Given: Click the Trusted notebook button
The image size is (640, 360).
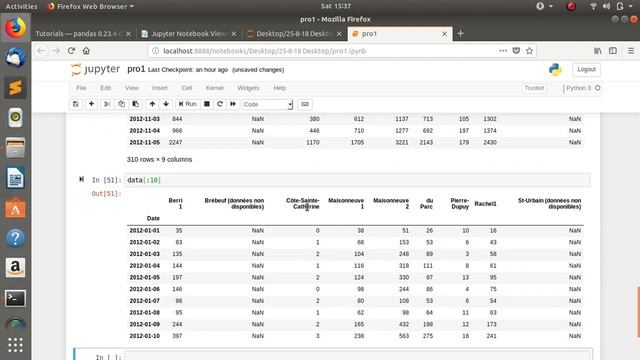Looking at the screenshot, I should (534, 88).
